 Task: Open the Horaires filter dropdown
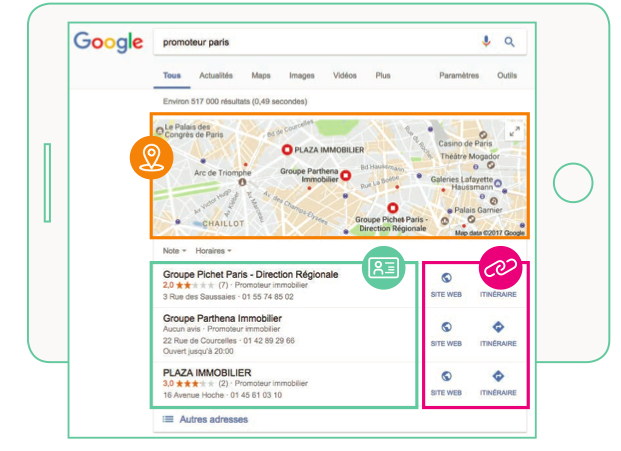tap(214, 250)
